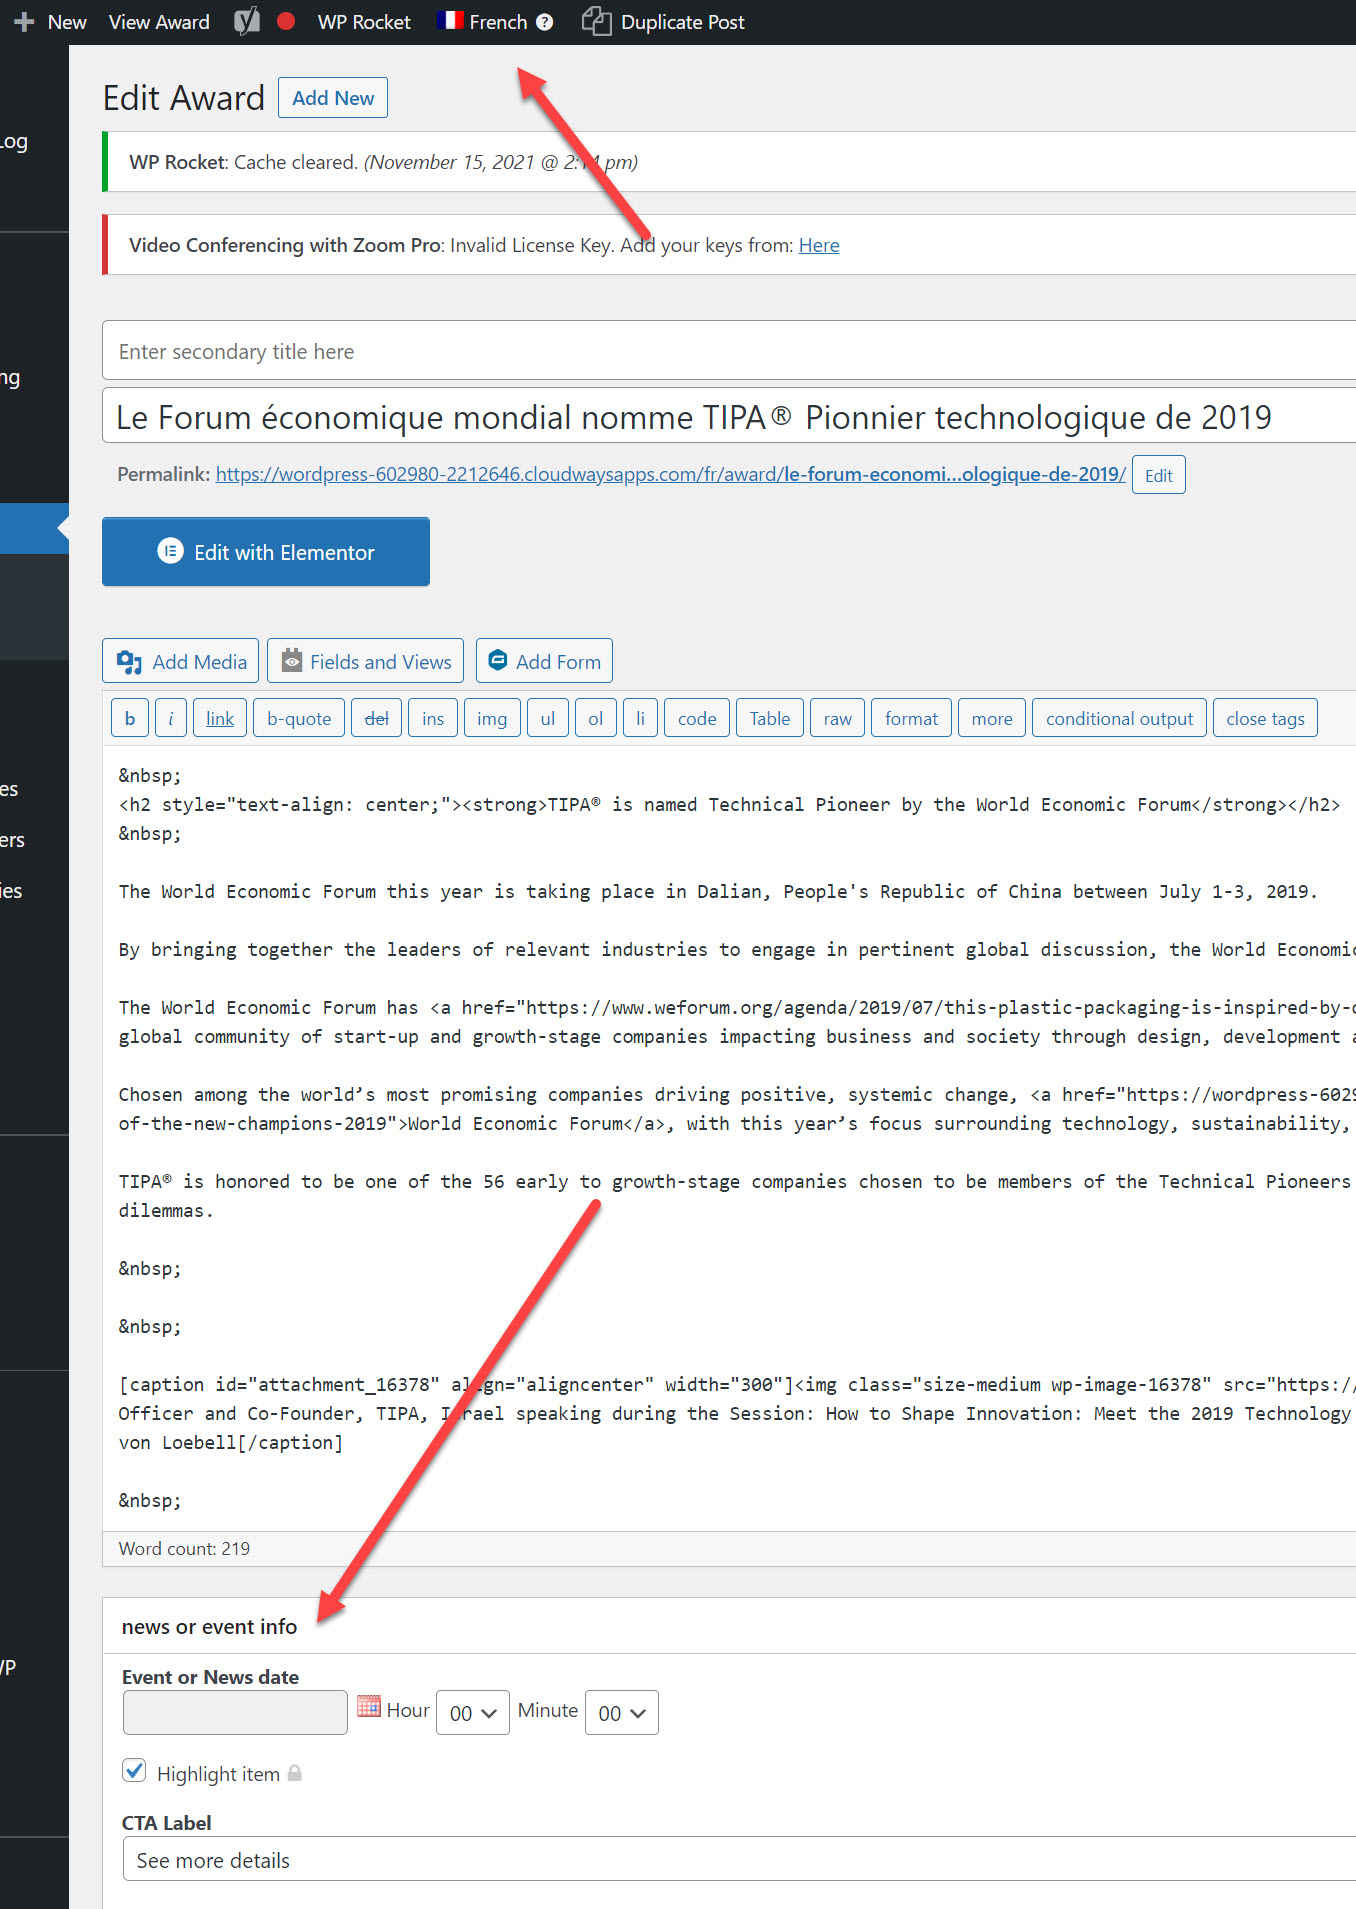Click View Award in admin bar
This screenshot has width=1356, height=1909.
(159, 22)
